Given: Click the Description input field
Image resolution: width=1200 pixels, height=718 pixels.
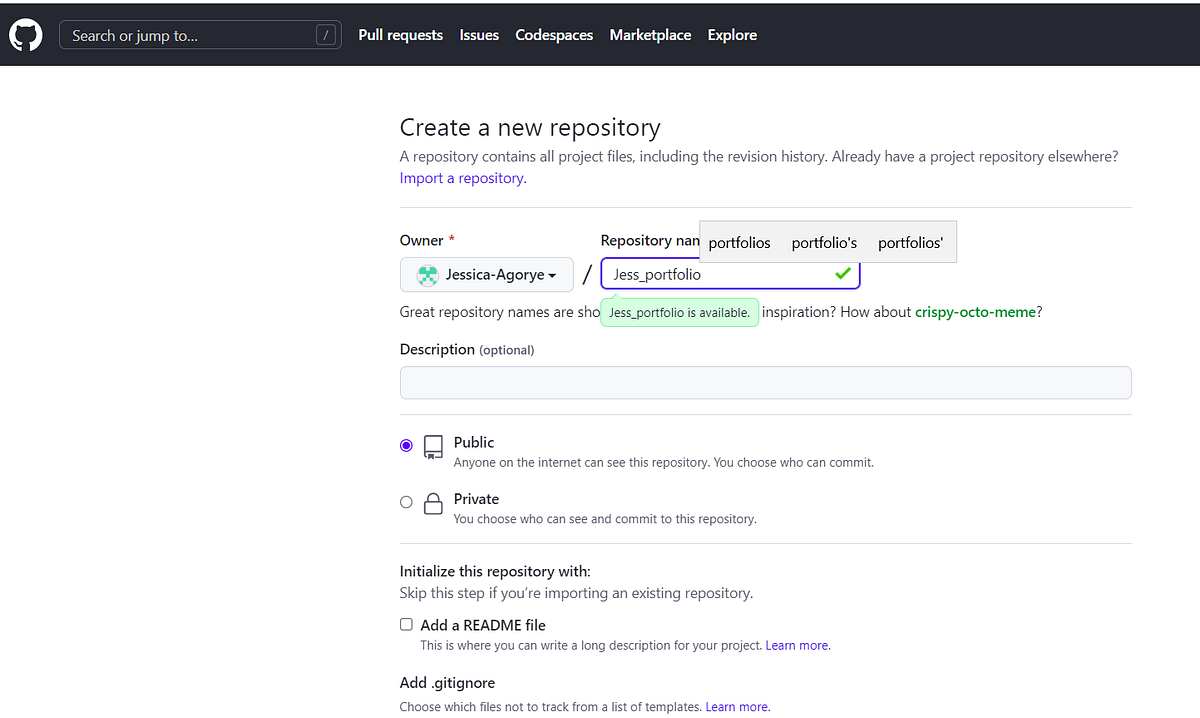Looking at the screenshot, I should tap(765, 382).
